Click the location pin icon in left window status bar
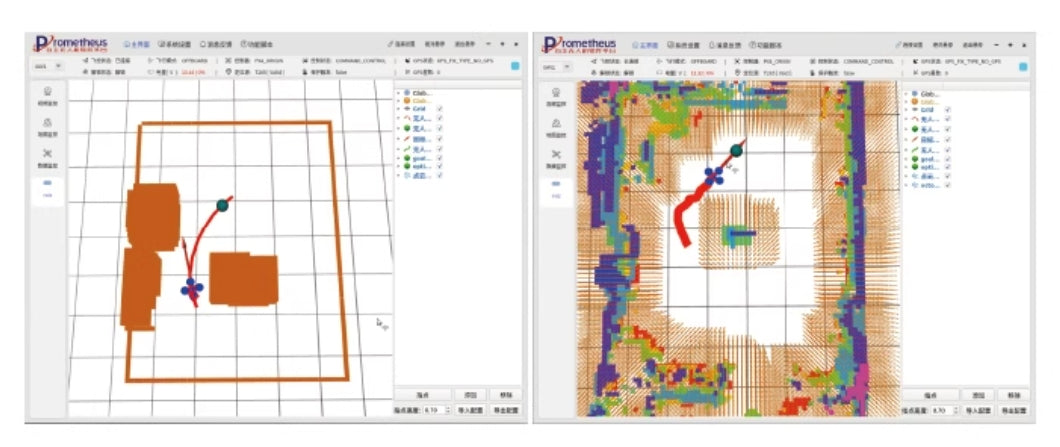The image size is (1060, 447). [228, 71]
